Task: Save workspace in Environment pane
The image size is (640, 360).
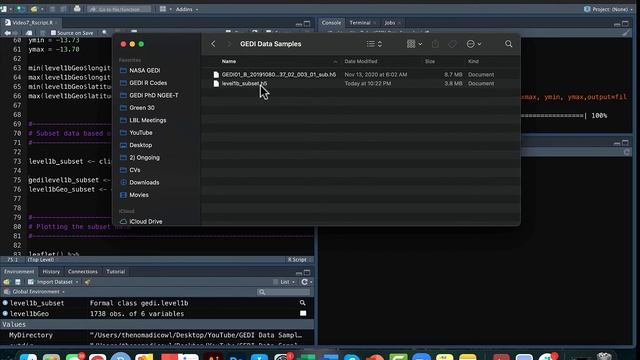Action: coord(18,282)
